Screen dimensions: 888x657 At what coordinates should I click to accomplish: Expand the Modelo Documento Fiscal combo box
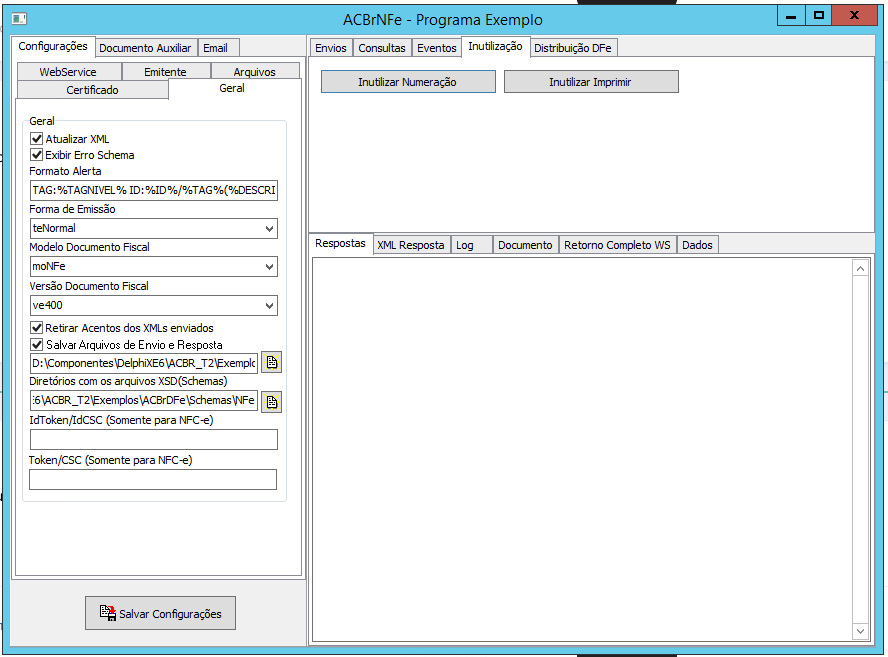270,267
